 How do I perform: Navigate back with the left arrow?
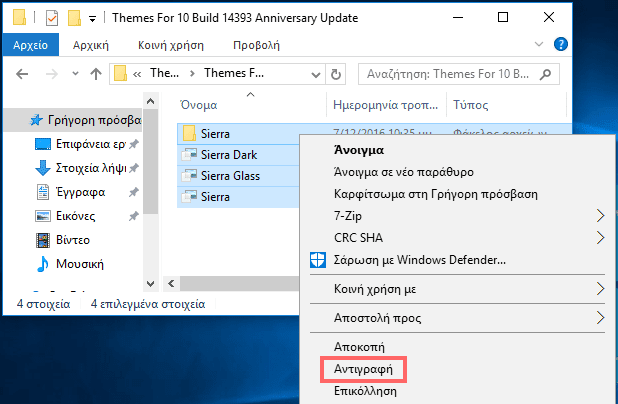click(22, 73)
